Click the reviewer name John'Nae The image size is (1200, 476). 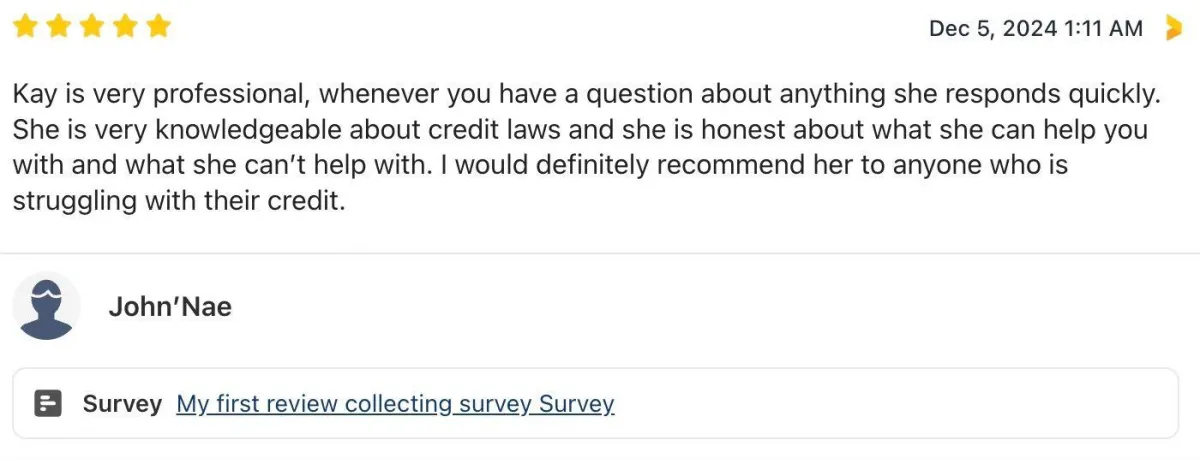tap(170, 307)
